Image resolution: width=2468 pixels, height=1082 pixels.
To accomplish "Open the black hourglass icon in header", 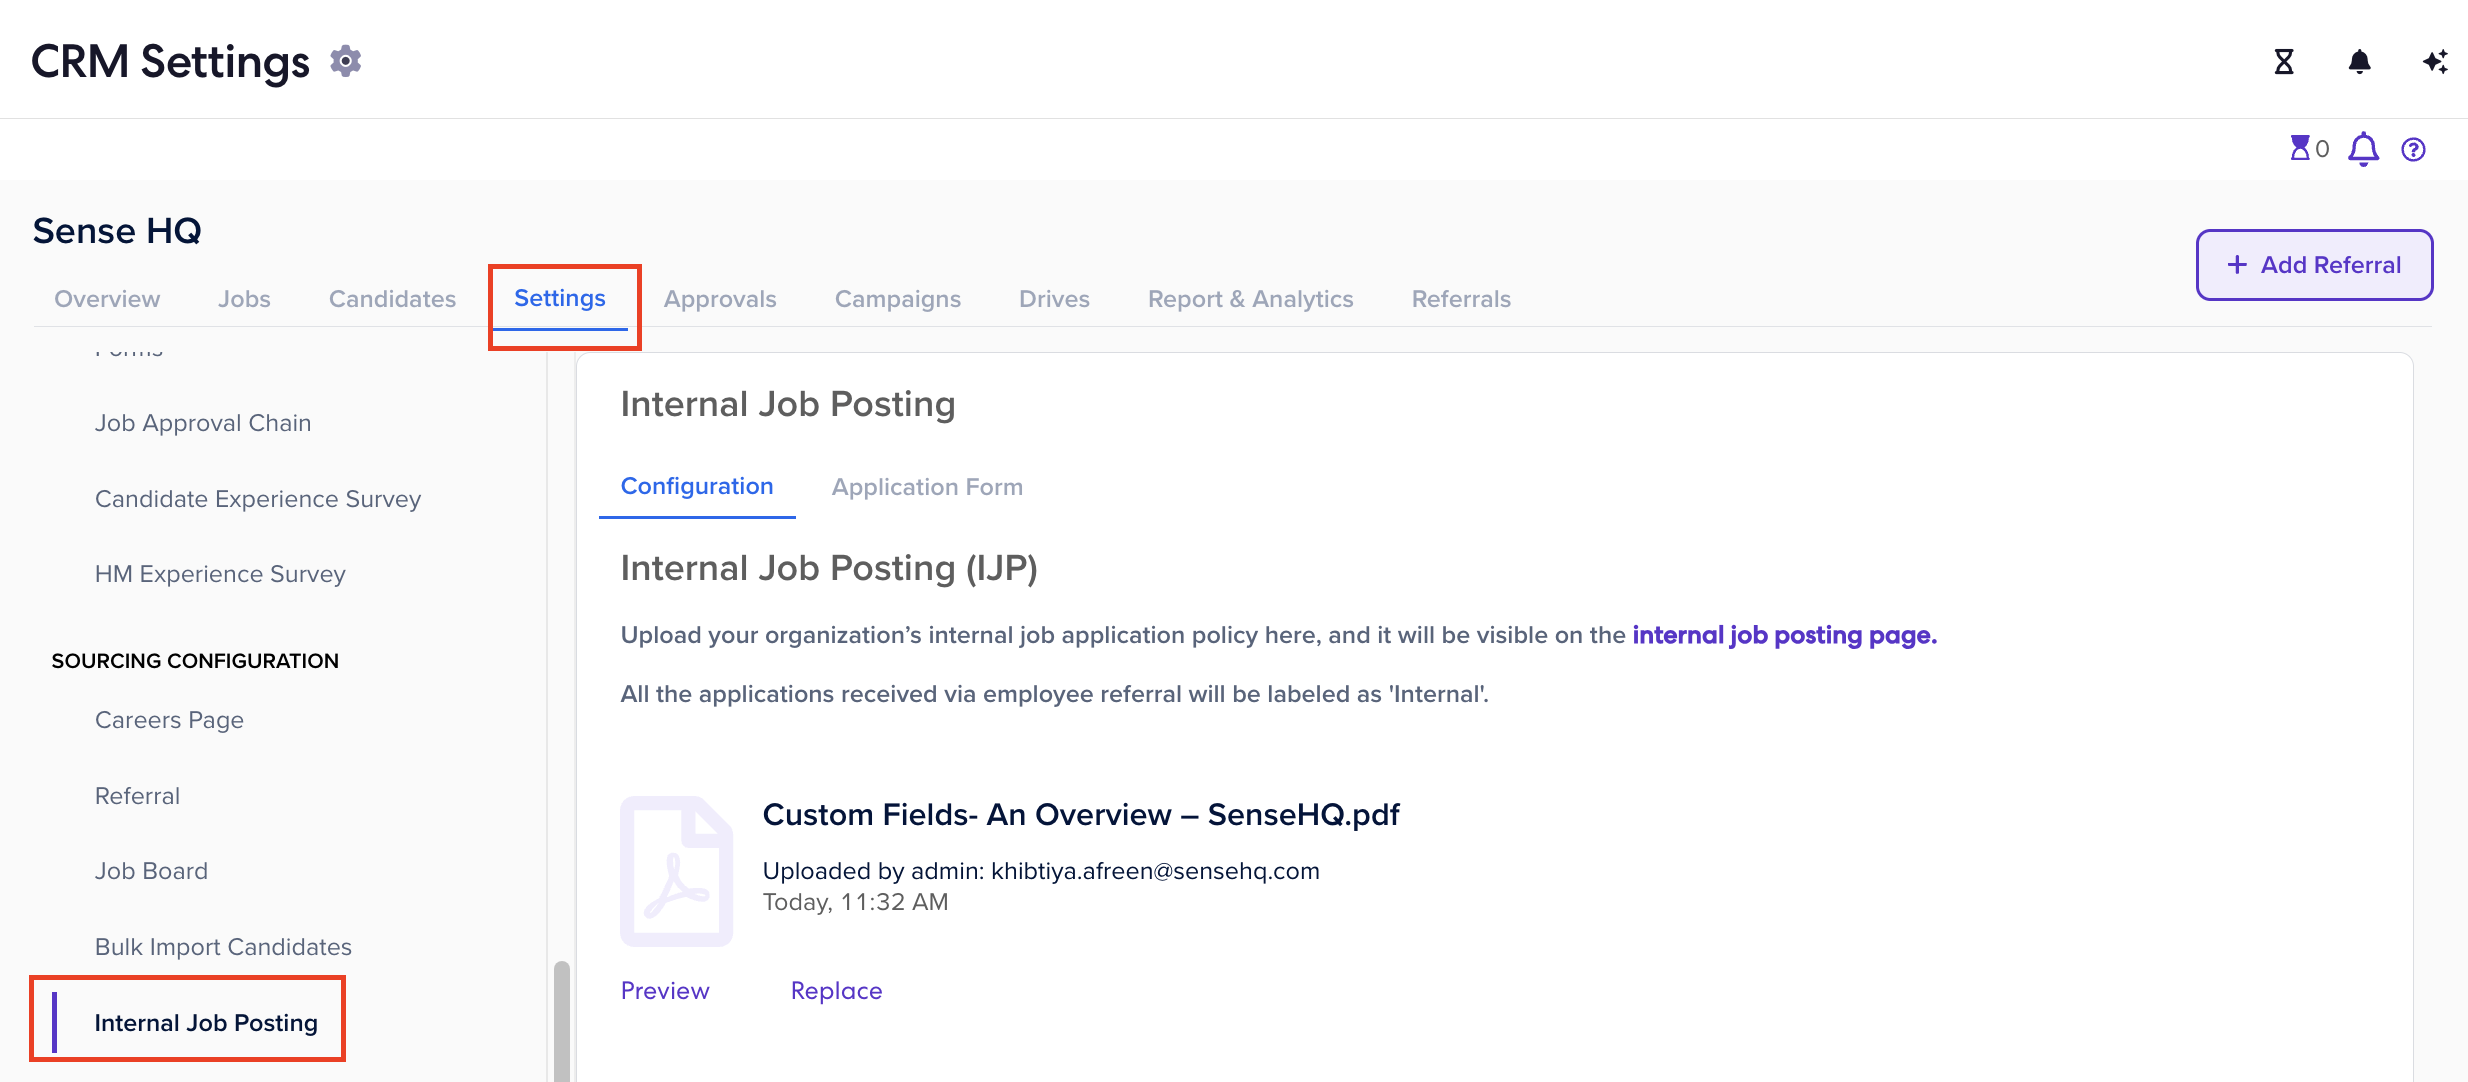I will point(2284,62).
